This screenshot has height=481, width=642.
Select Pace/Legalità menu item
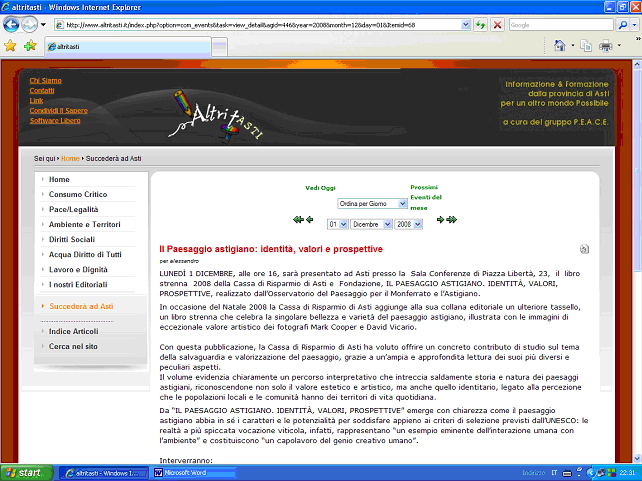click(73, 210)
